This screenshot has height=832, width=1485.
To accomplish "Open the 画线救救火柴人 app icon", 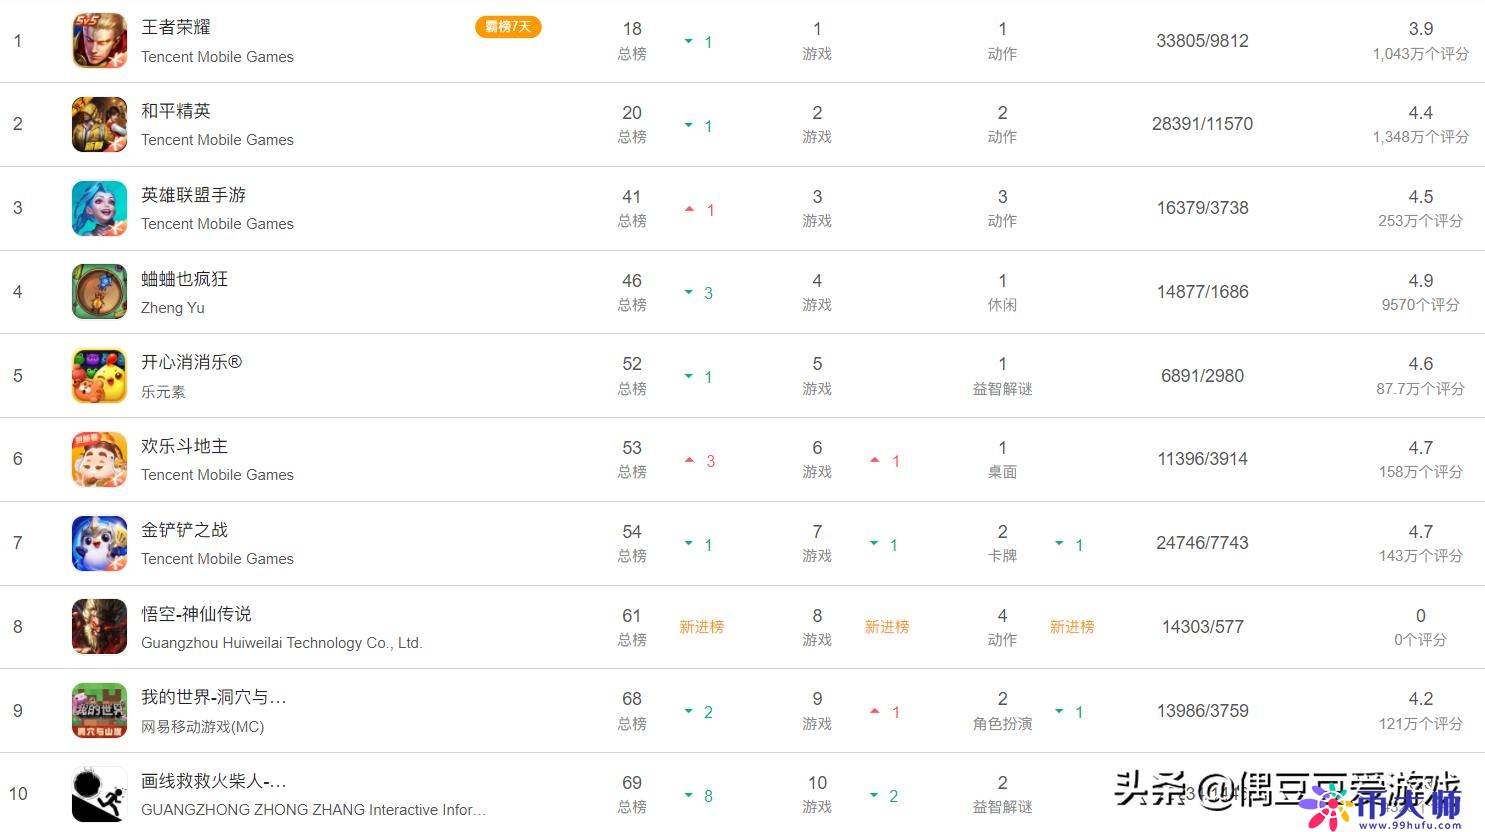I will click(100, 794).
